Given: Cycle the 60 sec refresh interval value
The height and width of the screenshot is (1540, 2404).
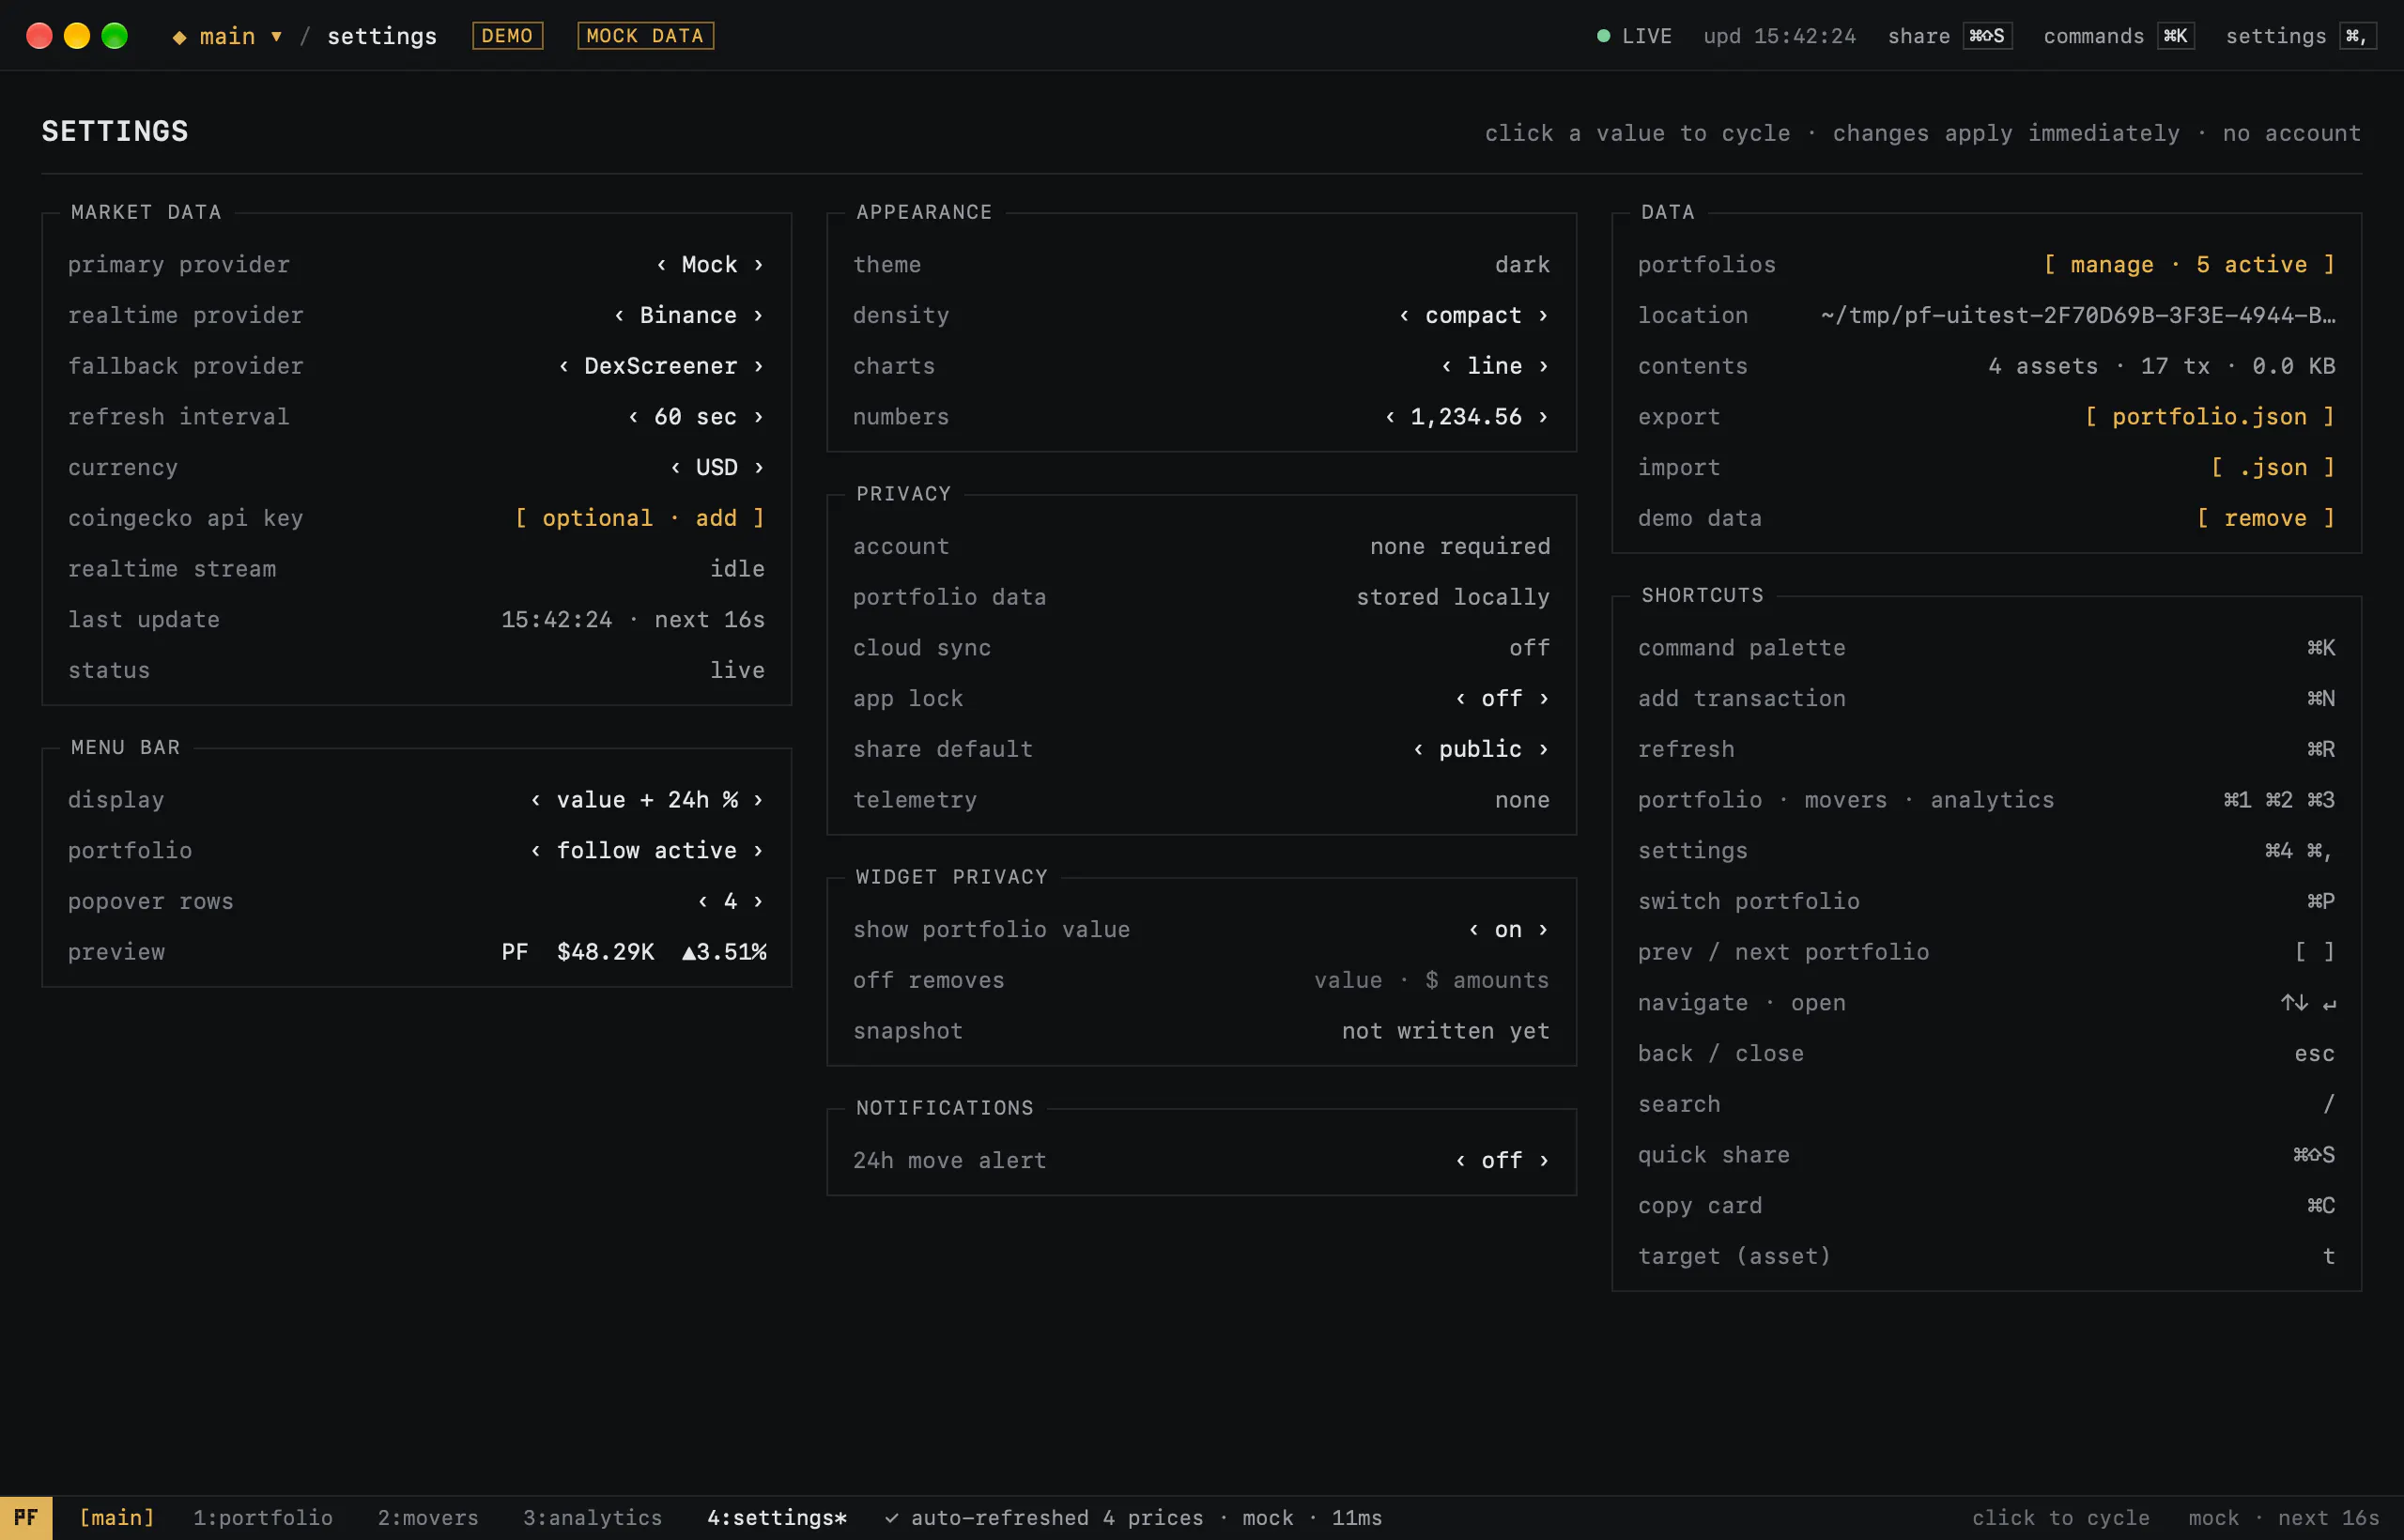Looking at the screenshot, I should [x=695, y=417].
